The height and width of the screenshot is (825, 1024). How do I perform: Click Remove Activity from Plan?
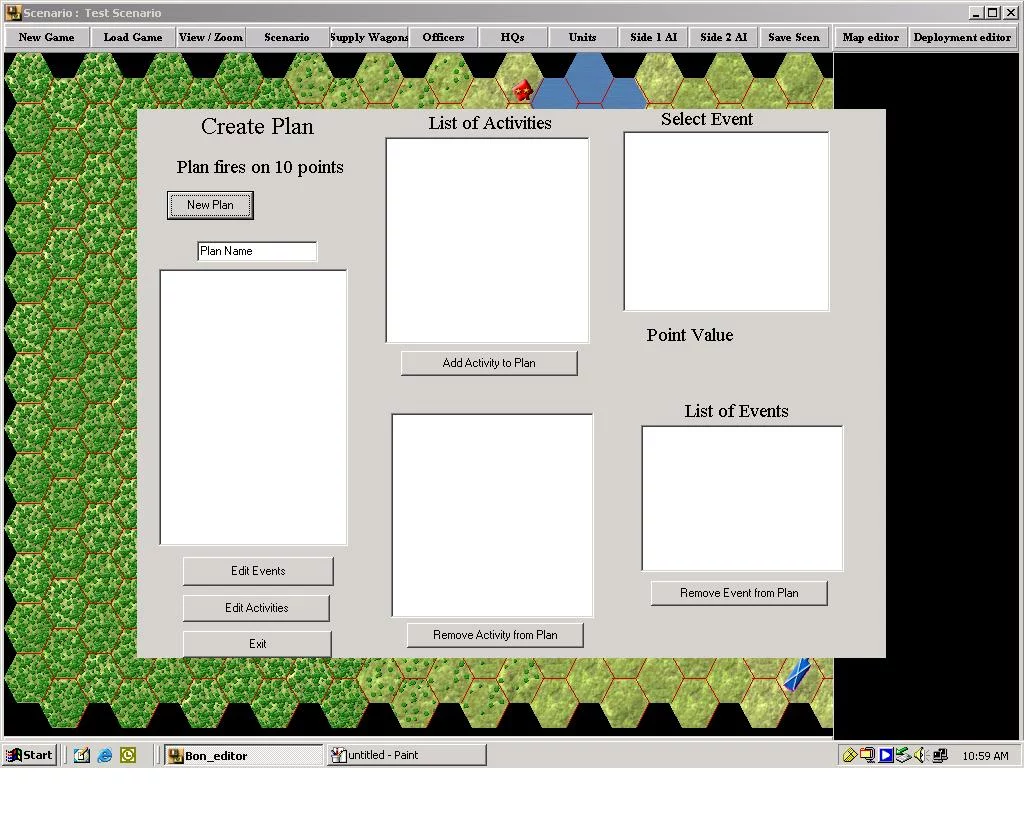[495, 635]
